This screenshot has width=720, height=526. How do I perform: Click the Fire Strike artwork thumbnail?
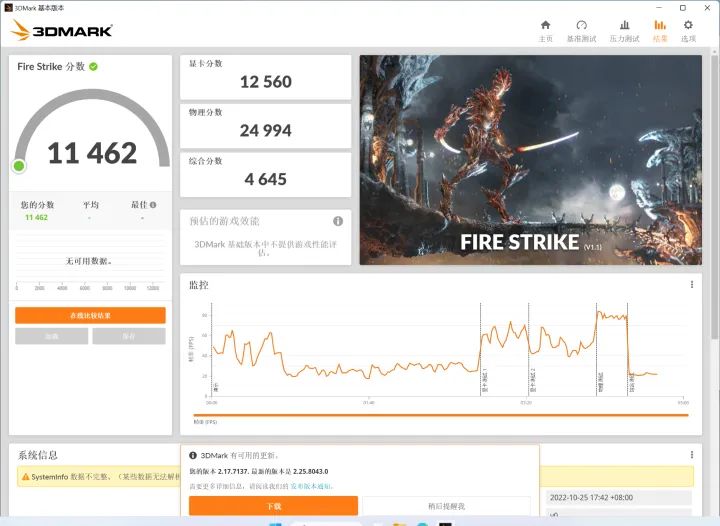coord(530,160)
